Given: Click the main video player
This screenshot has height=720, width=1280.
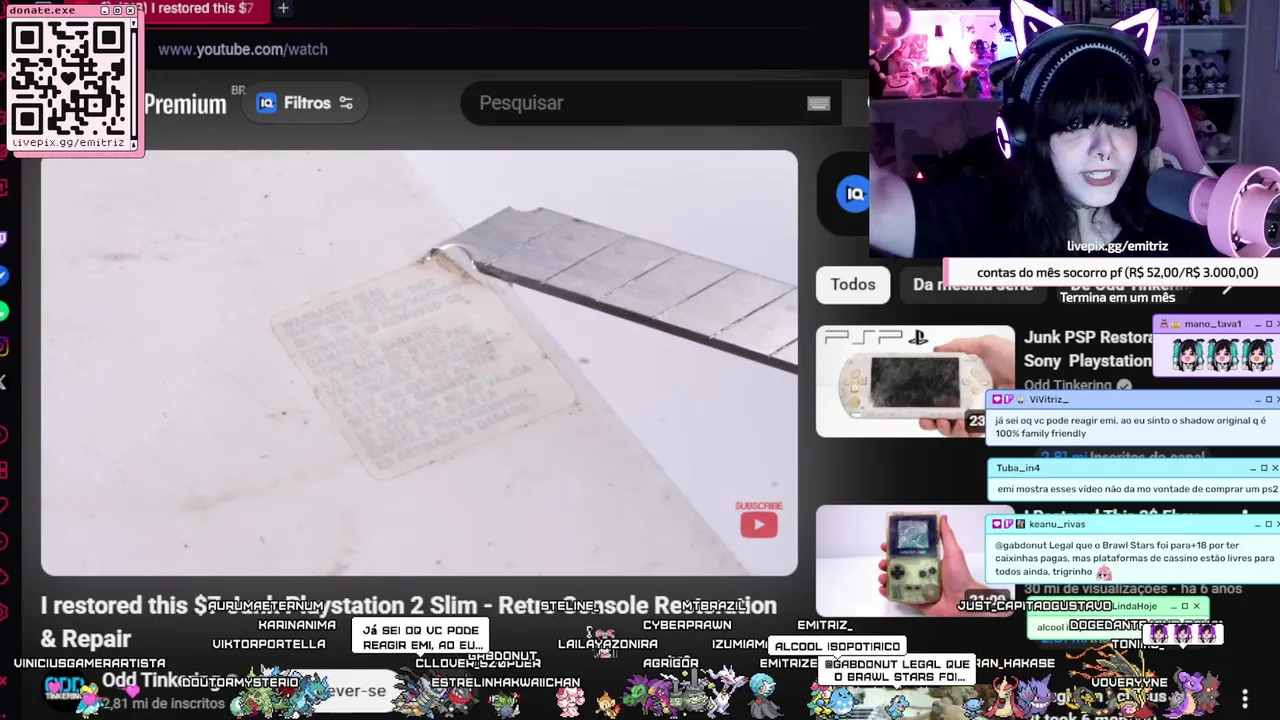Looking at the screenshot, I should tap(419, 363).
